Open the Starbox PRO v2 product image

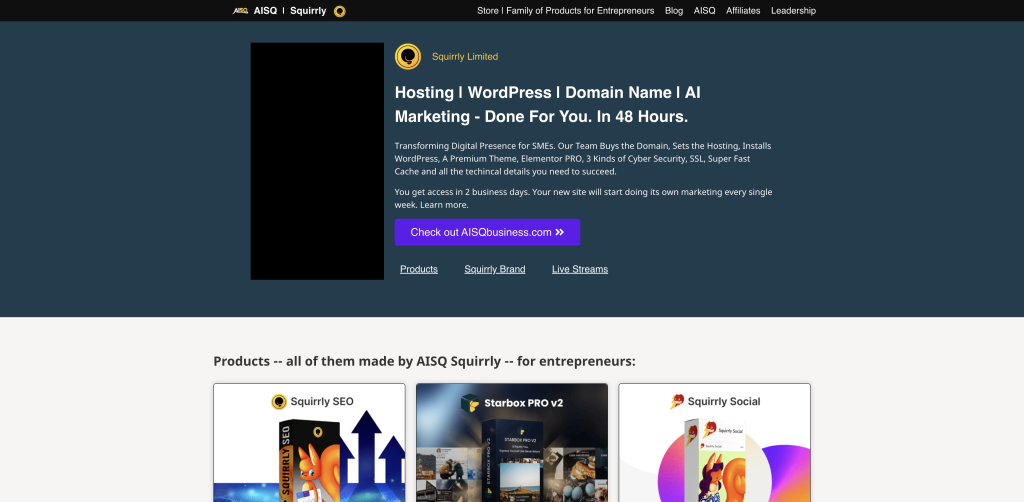click(x=512, y=443)
